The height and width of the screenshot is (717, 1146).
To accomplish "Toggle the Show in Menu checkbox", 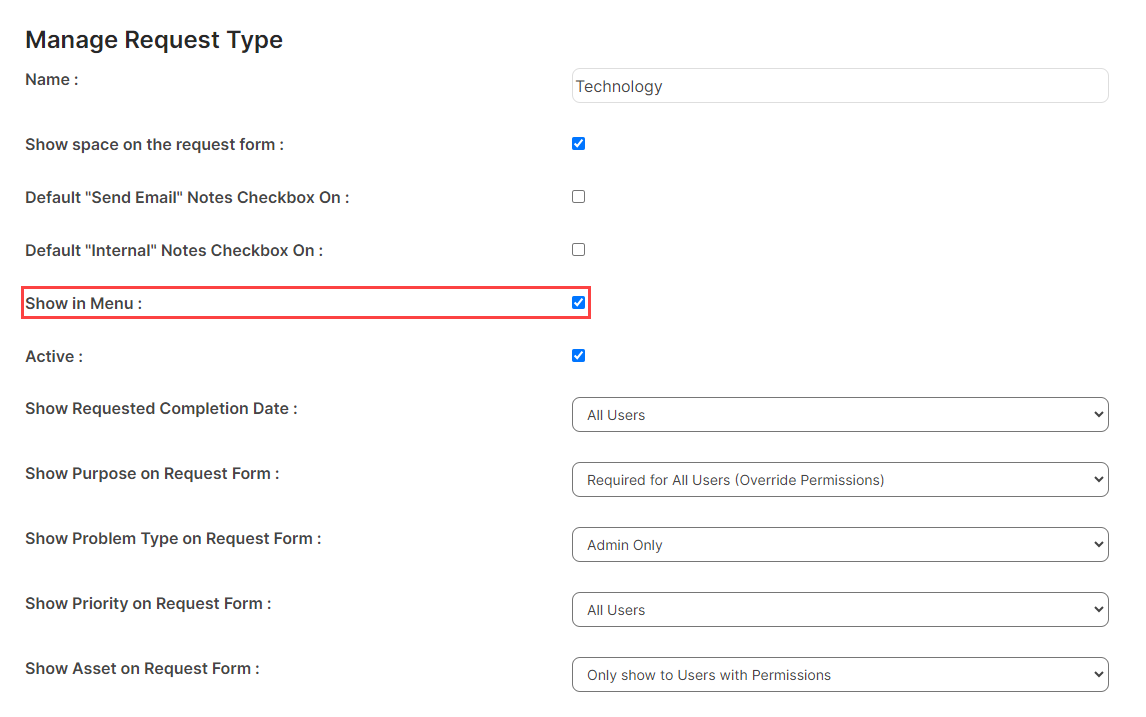I will [579, 303].
